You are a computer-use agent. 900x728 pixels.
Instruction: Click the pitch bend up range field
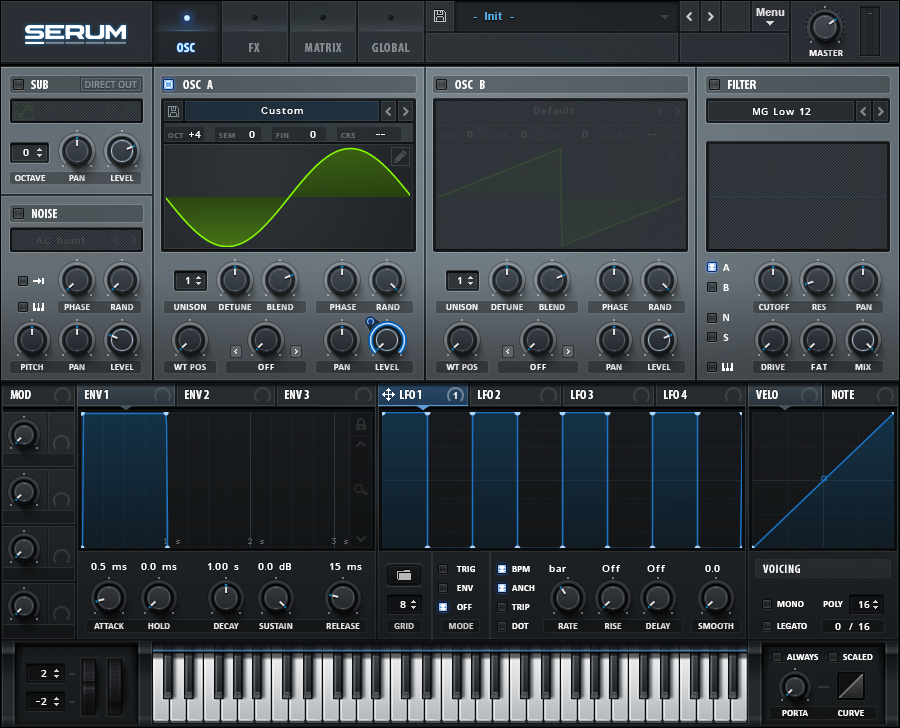tap(45, 673)
